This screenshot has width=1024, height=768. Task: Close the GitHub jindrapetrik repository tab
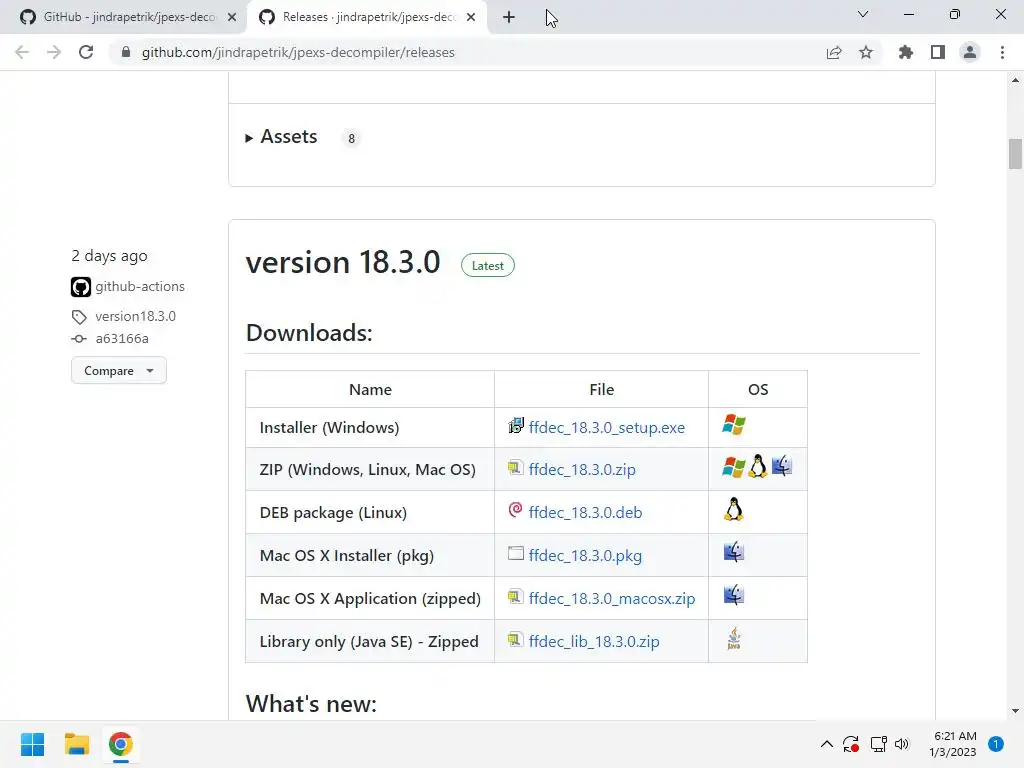pos(232,18)
